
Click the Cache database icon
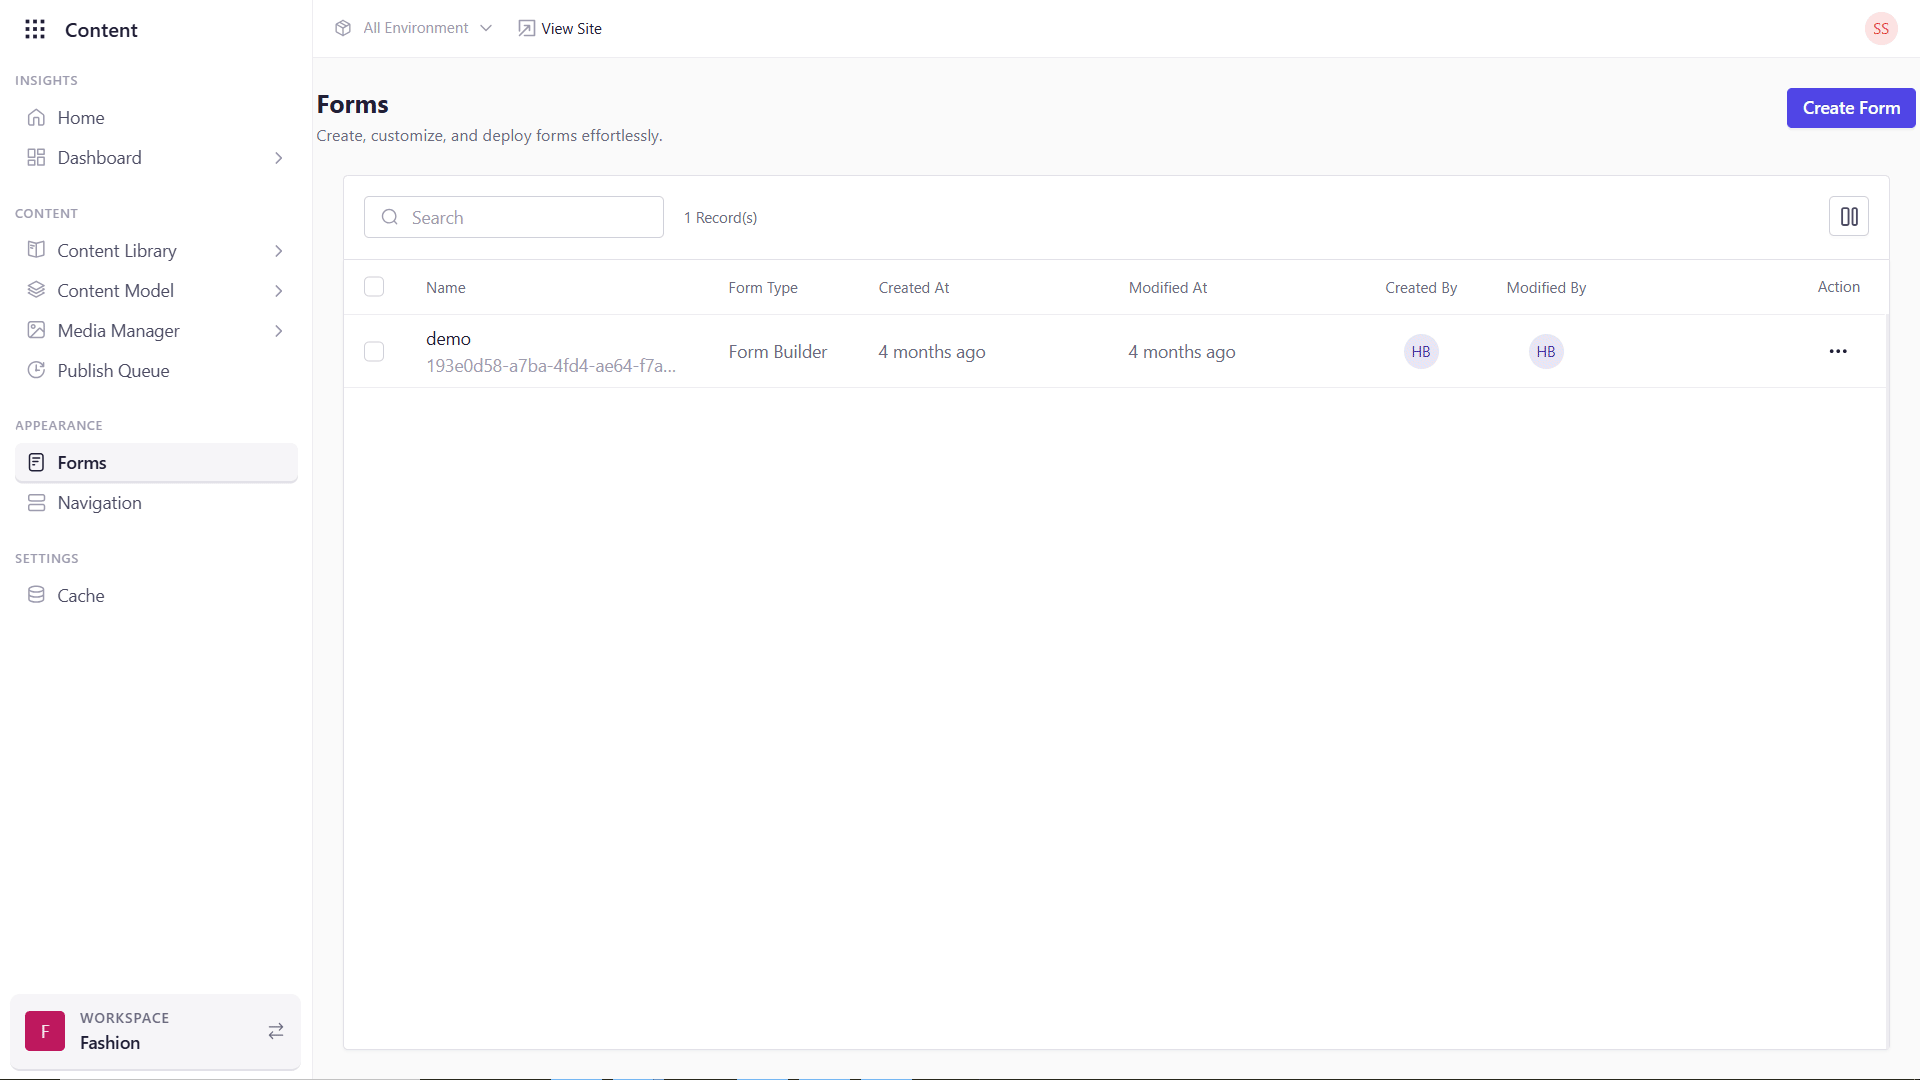pos(36,595)
